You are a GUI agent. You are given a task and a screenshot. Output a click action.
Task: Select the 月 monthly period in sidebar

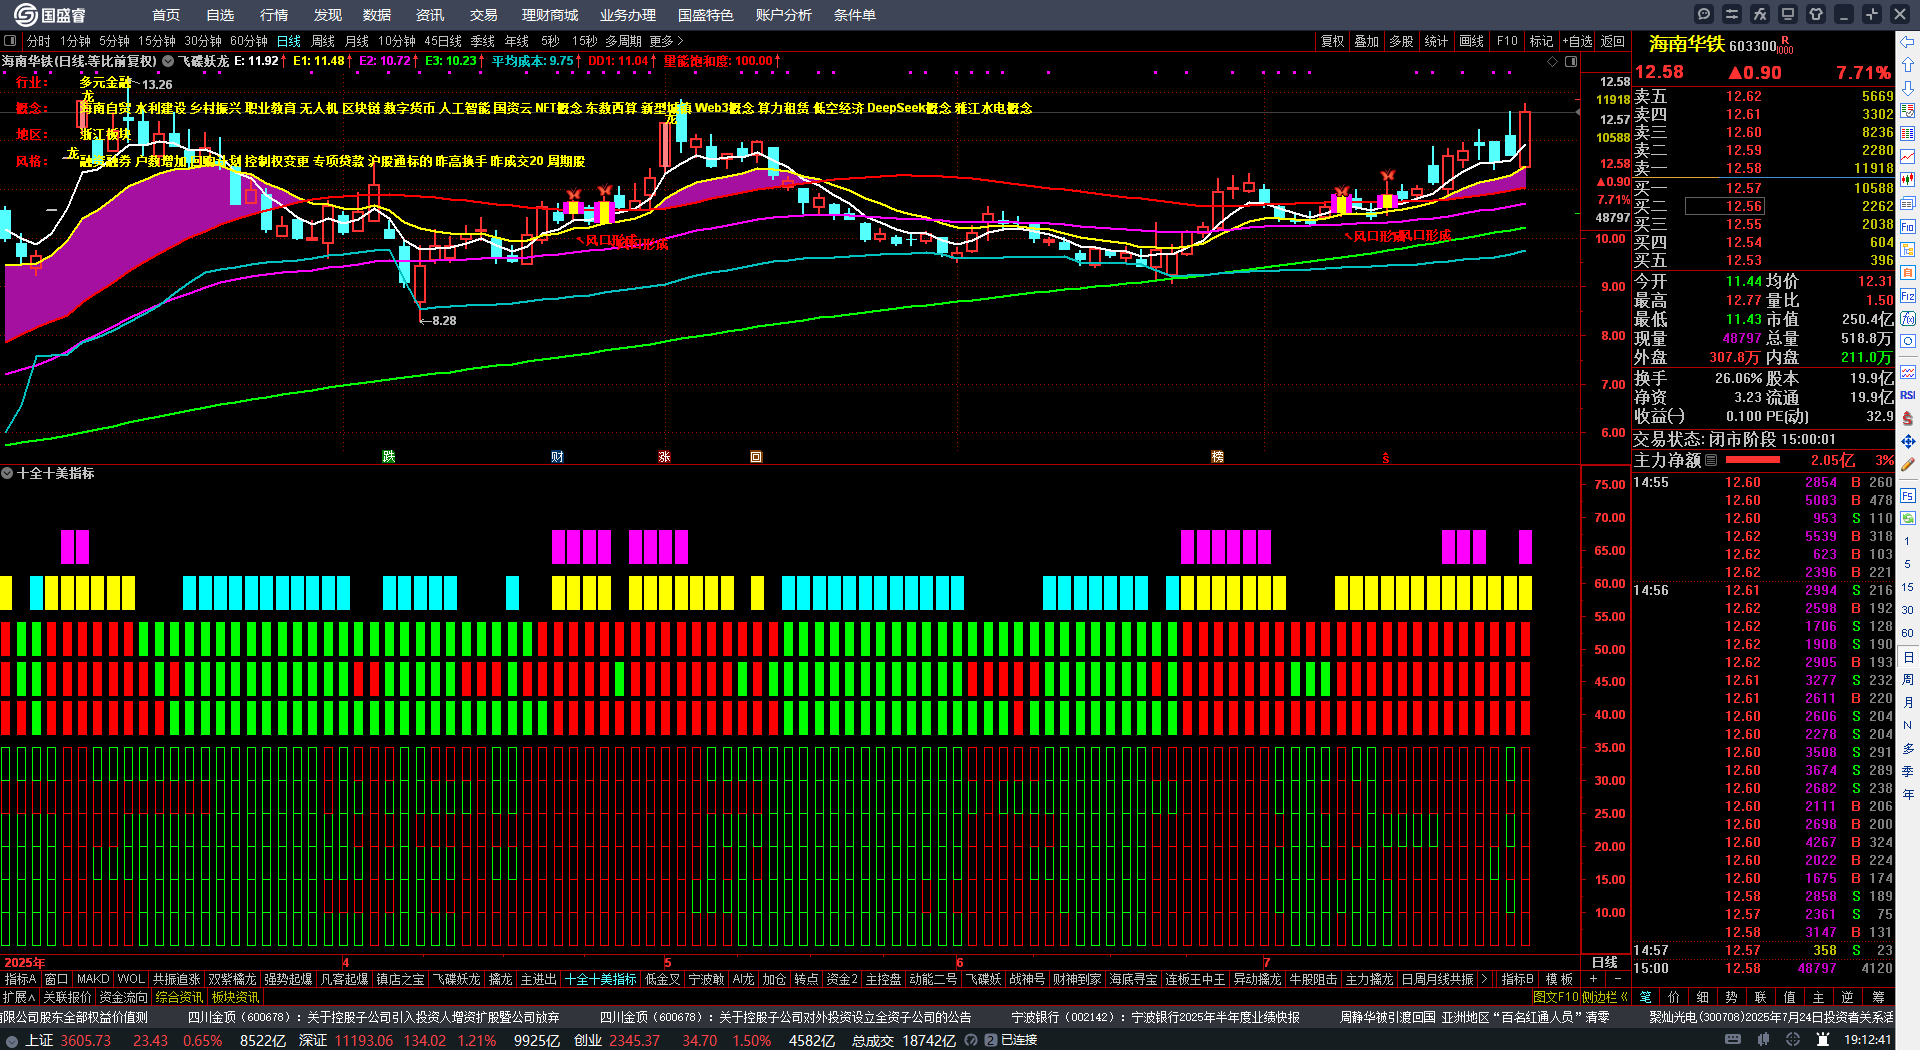click(1908, 703)
